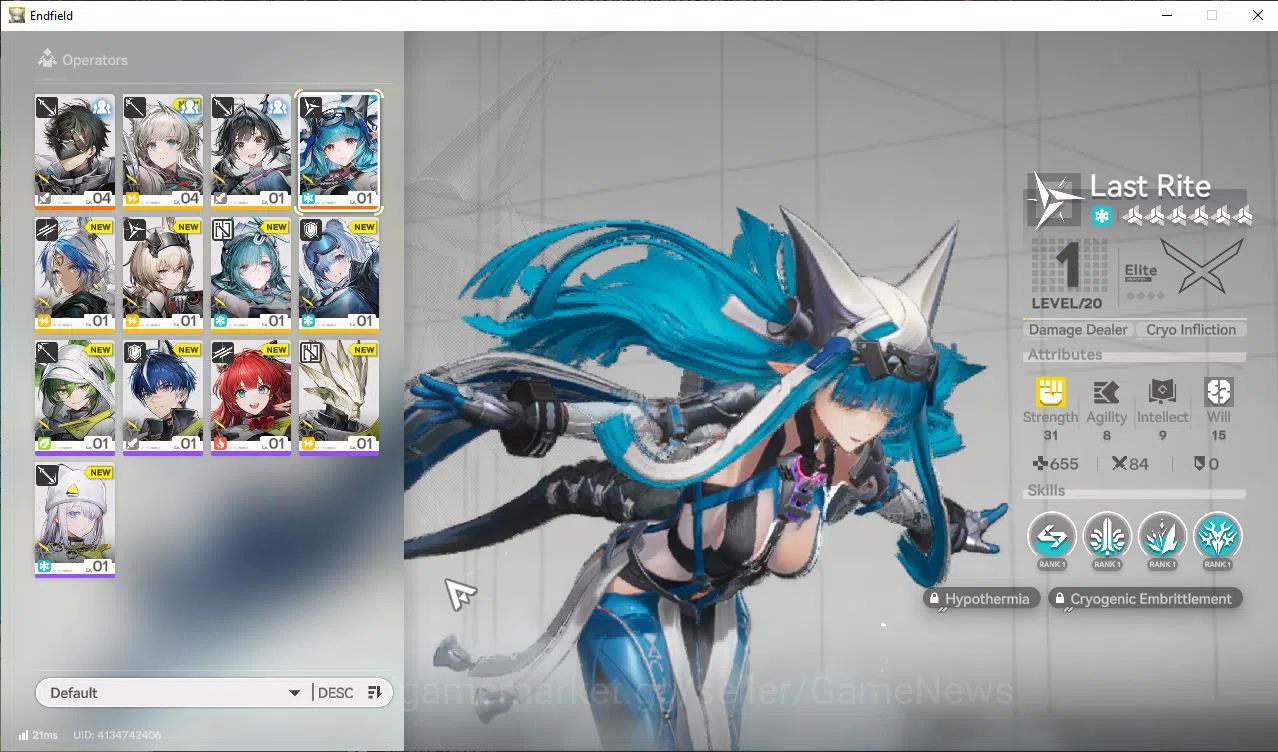This screenshot has height=752, width=1278.
Task: Select the blue-and-white haired NEW operator card
Action: (x=75, y=275)
